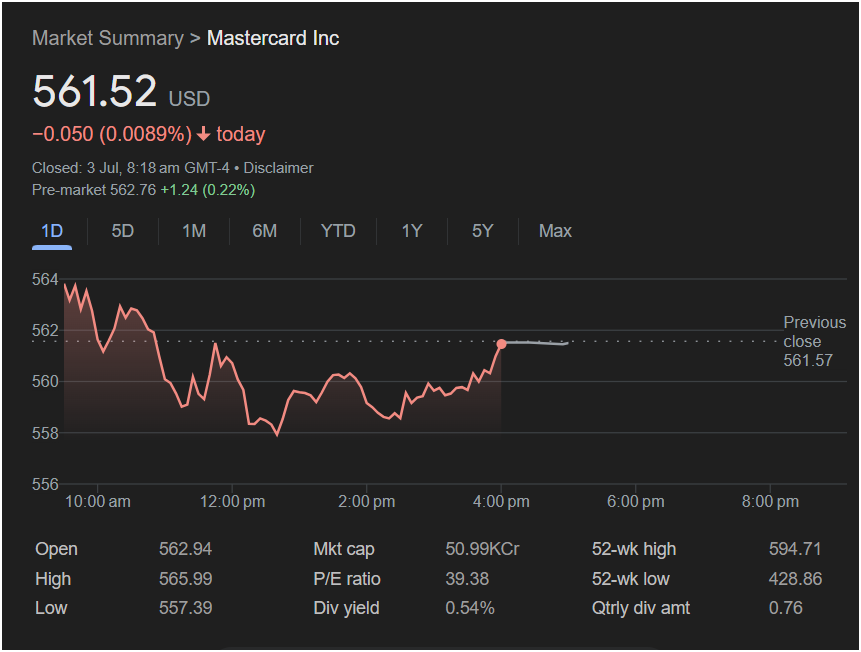The image size is (861, 652).
Task: Switch to the 5D chart range
Action: pyautogui.click(x=122, y=231)
